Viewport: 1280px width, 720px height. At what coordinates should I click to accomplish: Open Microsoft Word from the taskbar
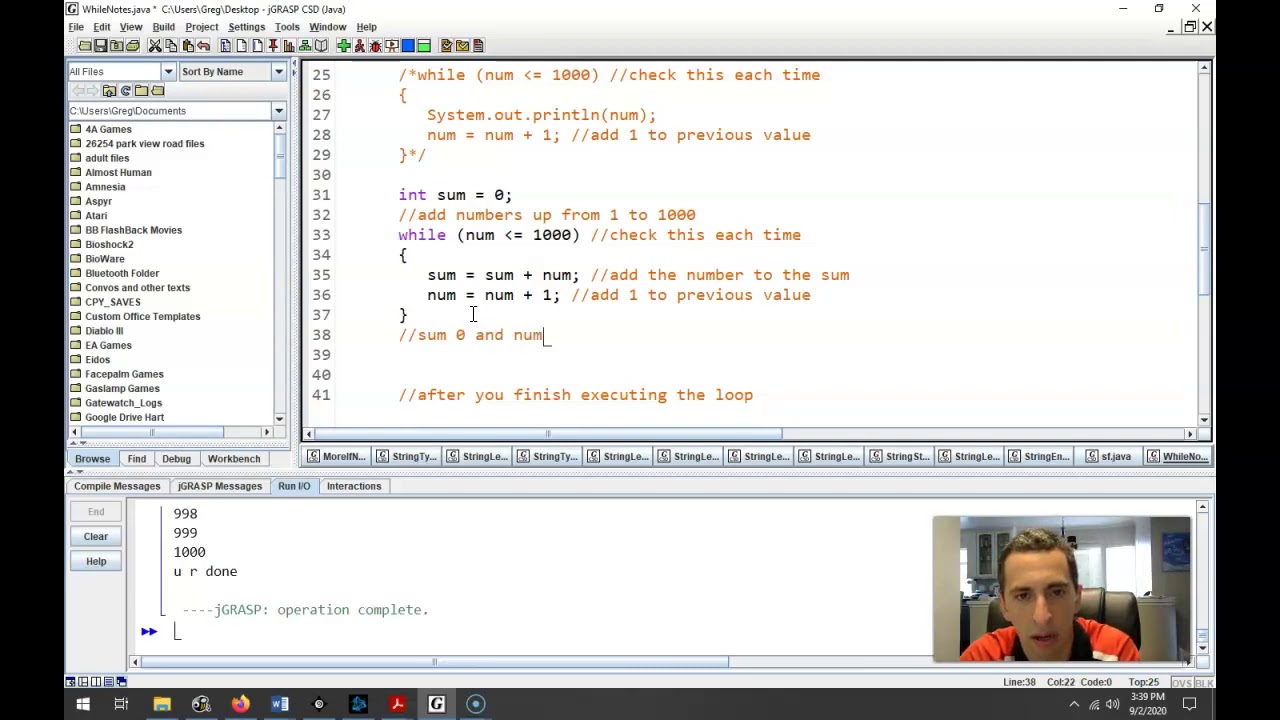tap(280, 704)
